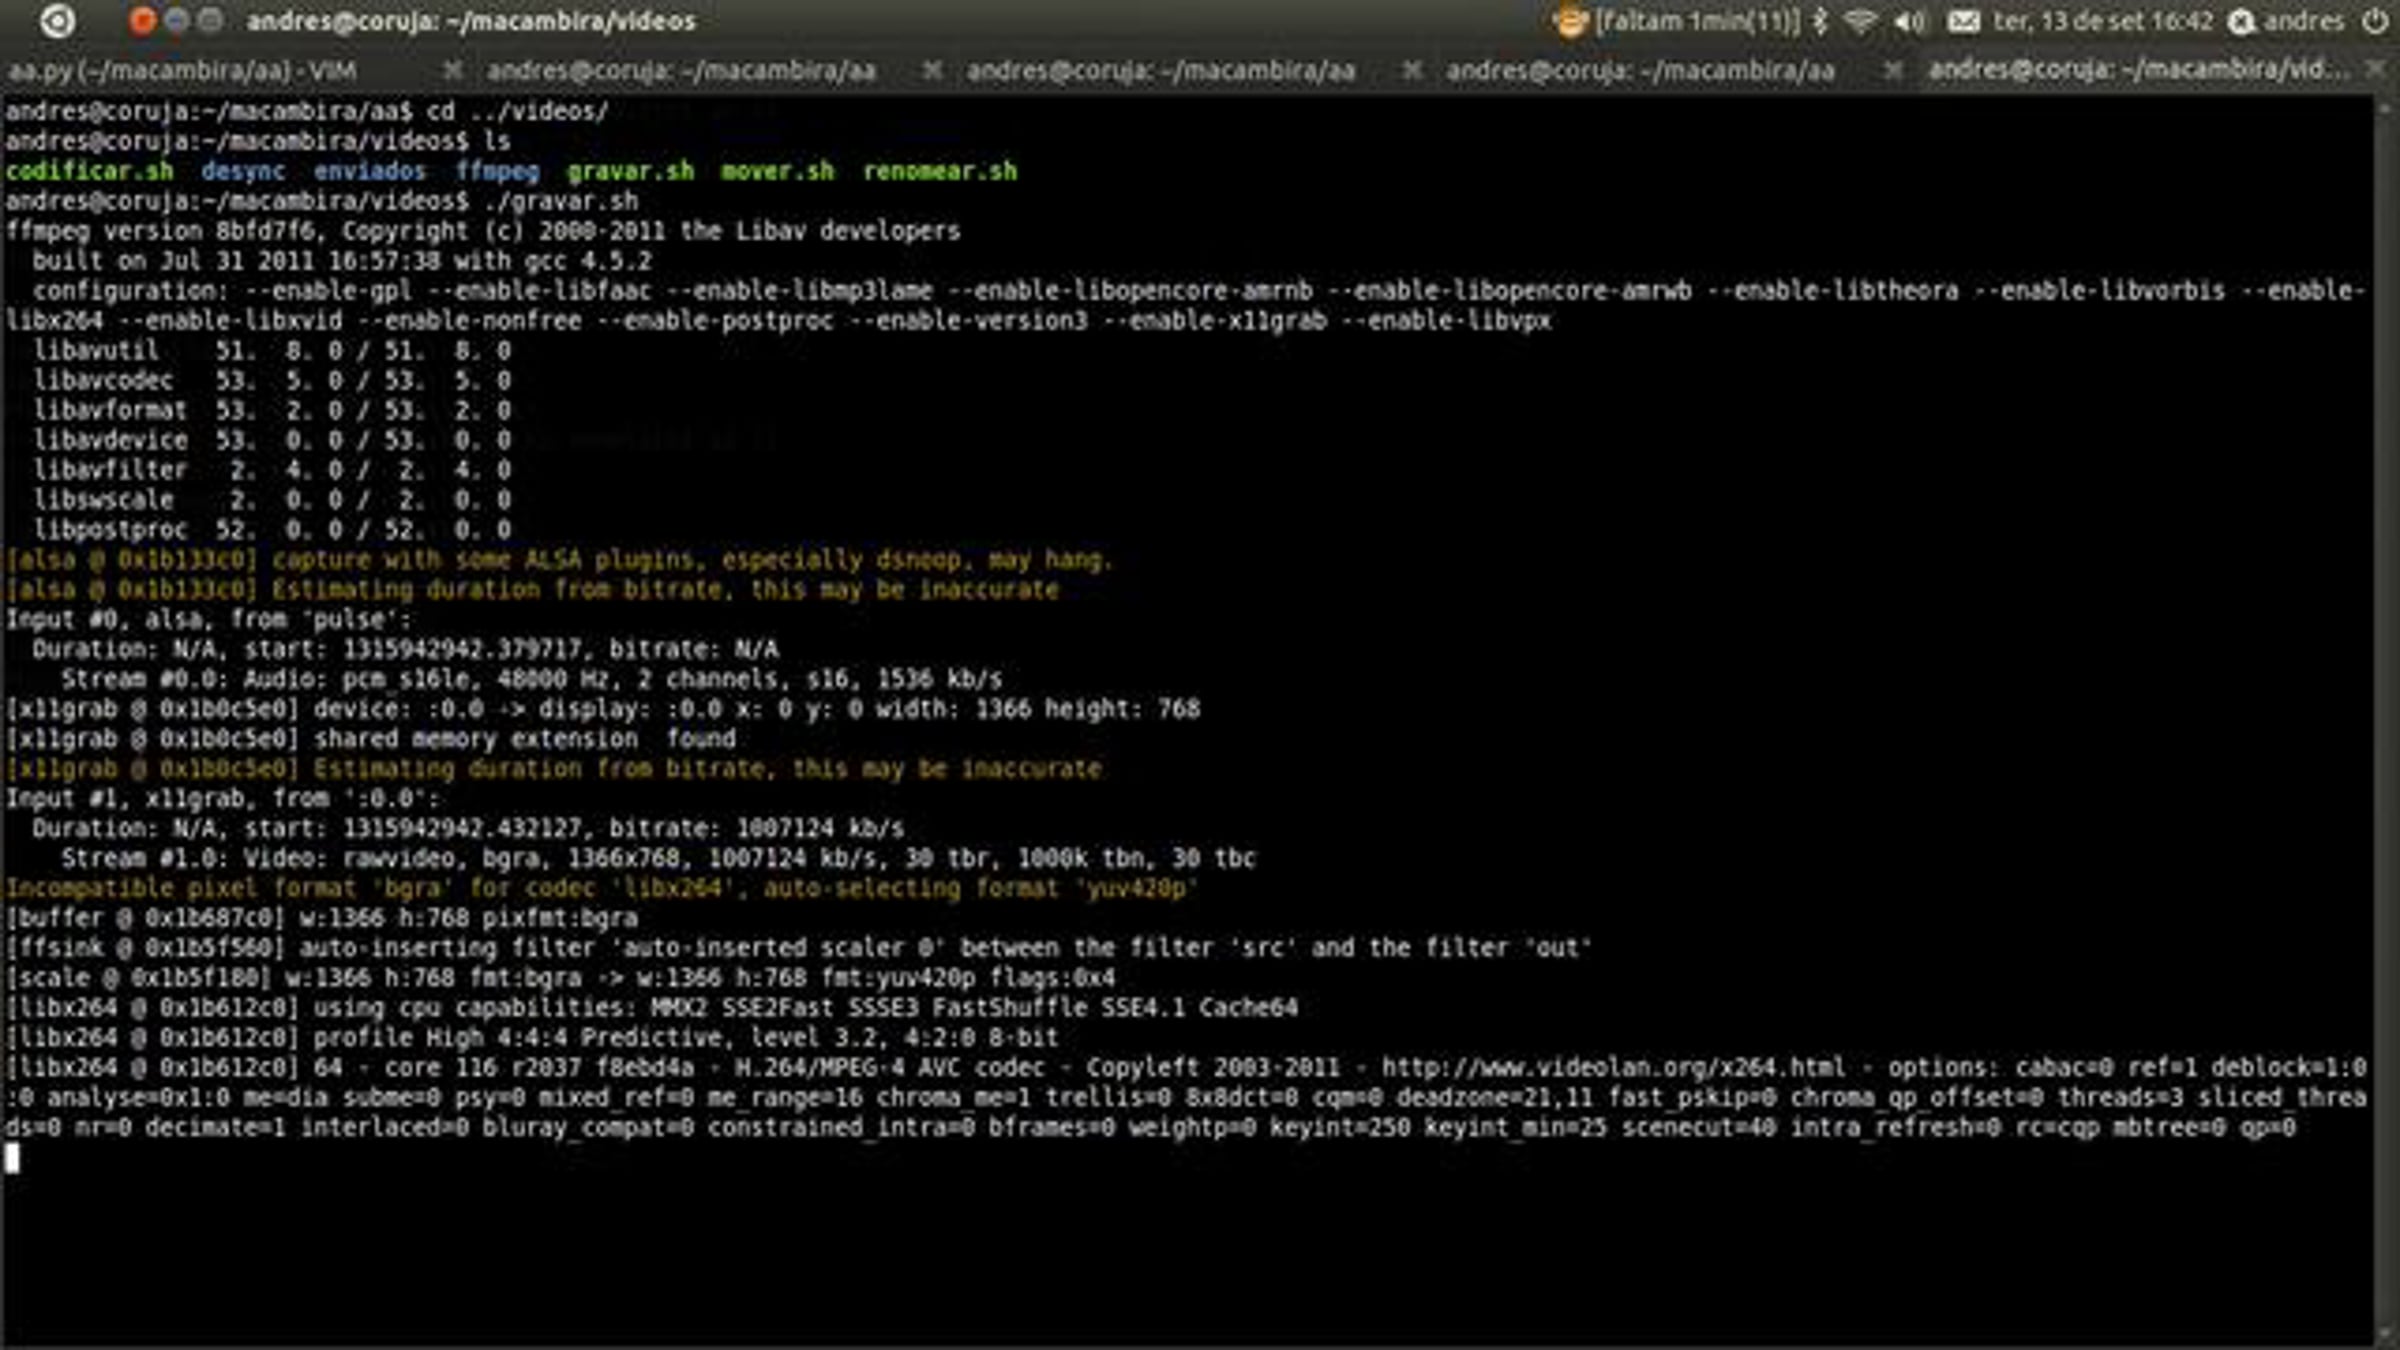Close the ~/macambira/vid... tab
Screen dimensions: 2400x1350
(2375, 69)
